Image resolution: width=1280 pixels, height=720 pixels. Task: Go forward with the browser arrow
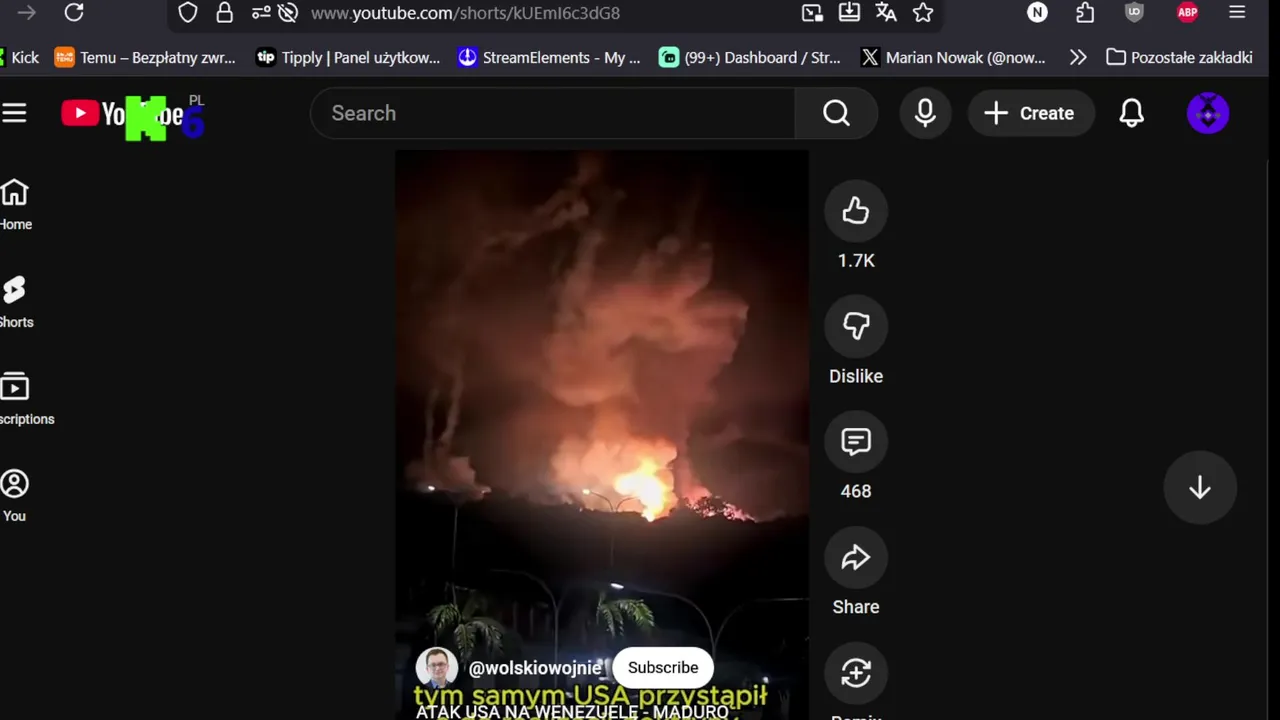(x=27, y=13)
